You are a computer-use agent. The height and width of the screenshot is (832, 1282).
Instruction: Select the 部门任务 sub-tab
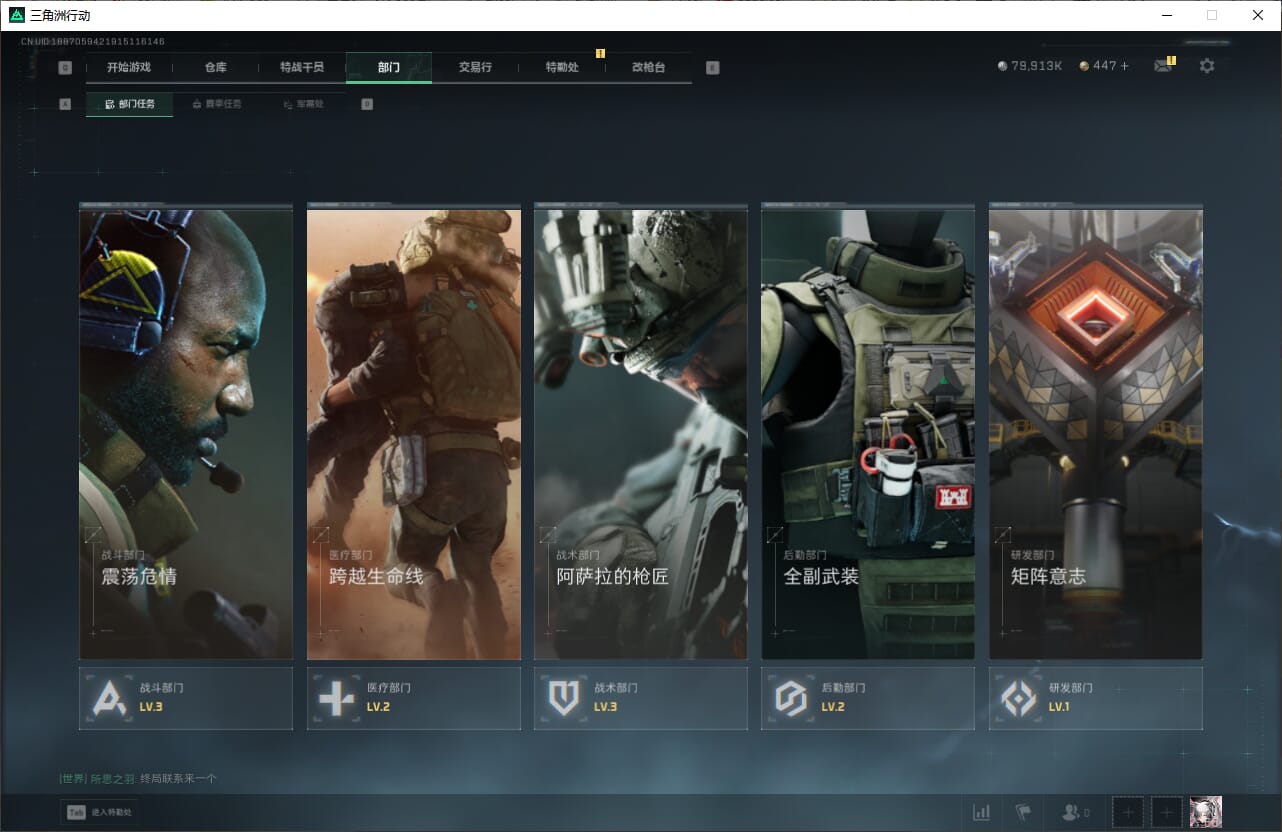click(x=129, y=104)
